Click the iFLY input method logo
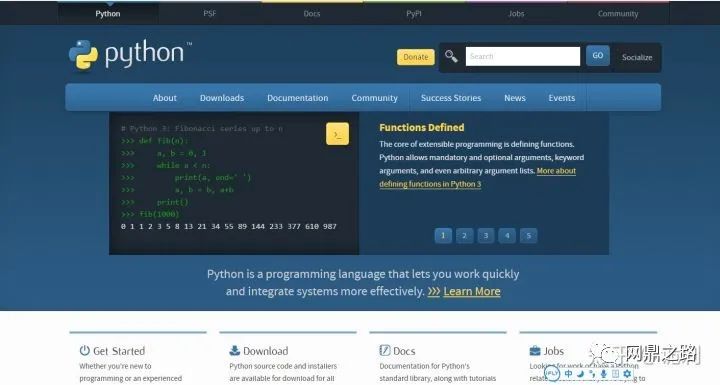720x385 pixels. 552,374
